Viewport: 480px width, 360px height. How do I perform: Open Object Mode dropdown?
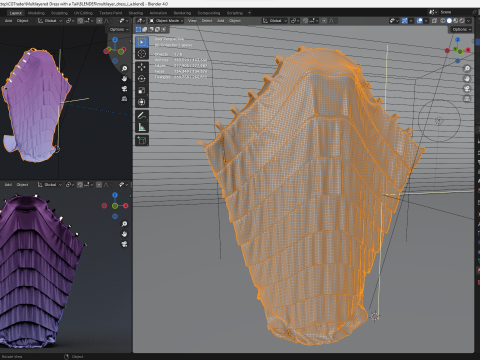click(167, 21)
